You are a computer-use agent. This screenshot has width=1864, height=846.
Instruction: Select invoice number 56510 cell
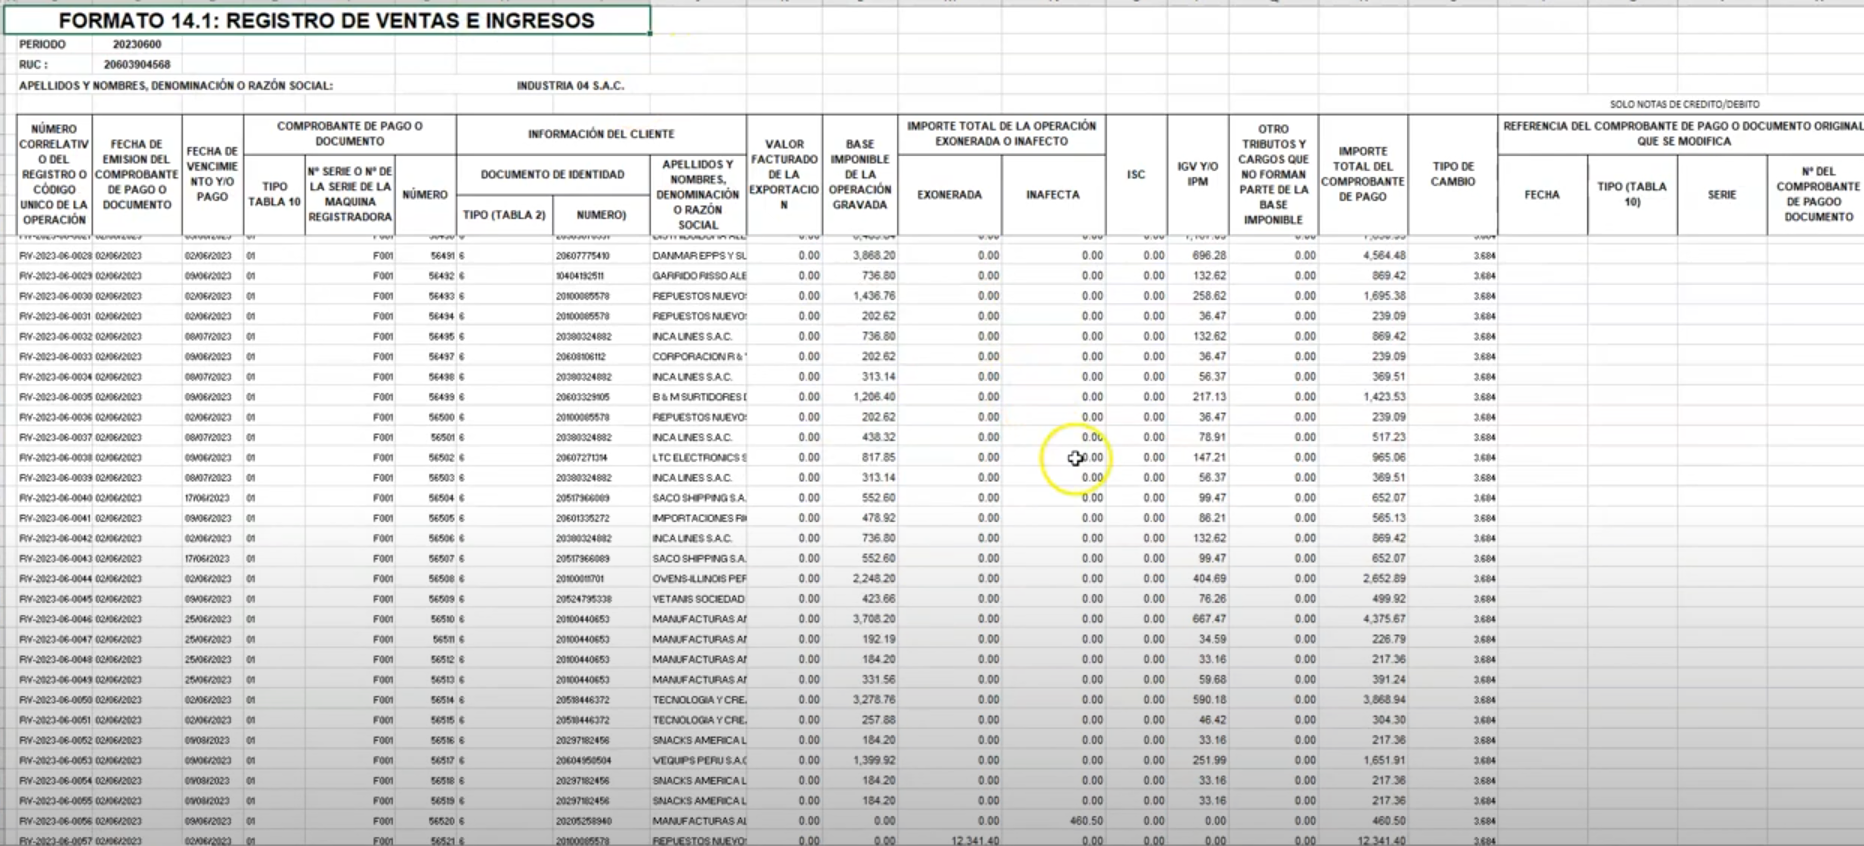coord(426,619)
